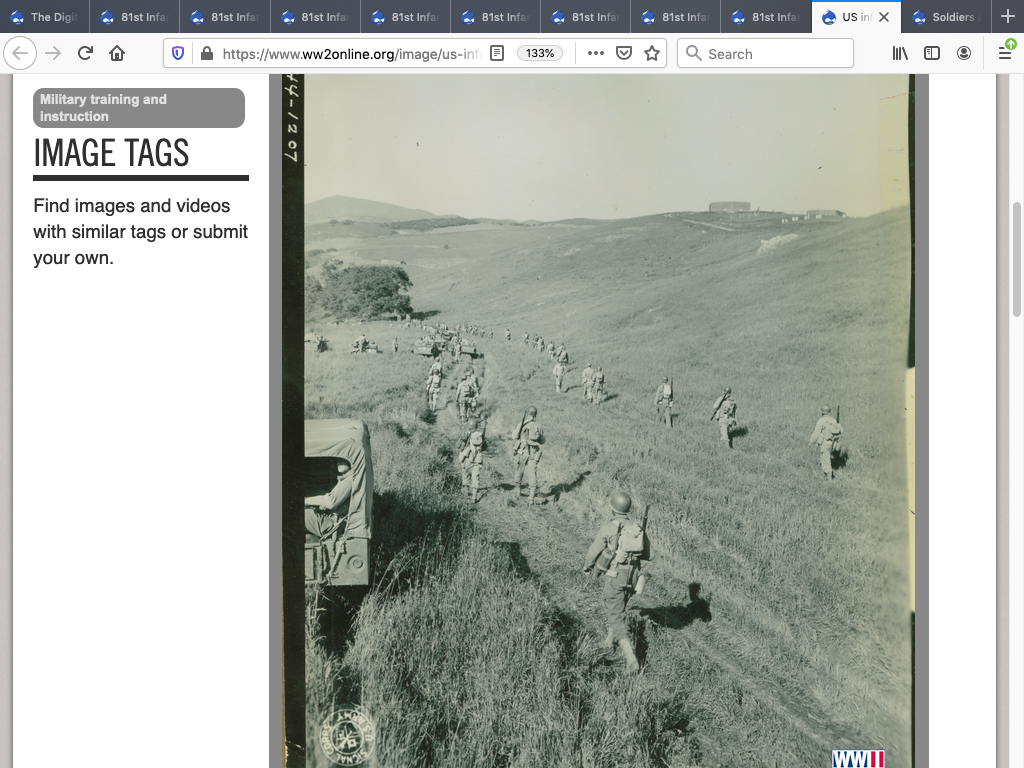Toggle the sidebar panel

point(932,54)
